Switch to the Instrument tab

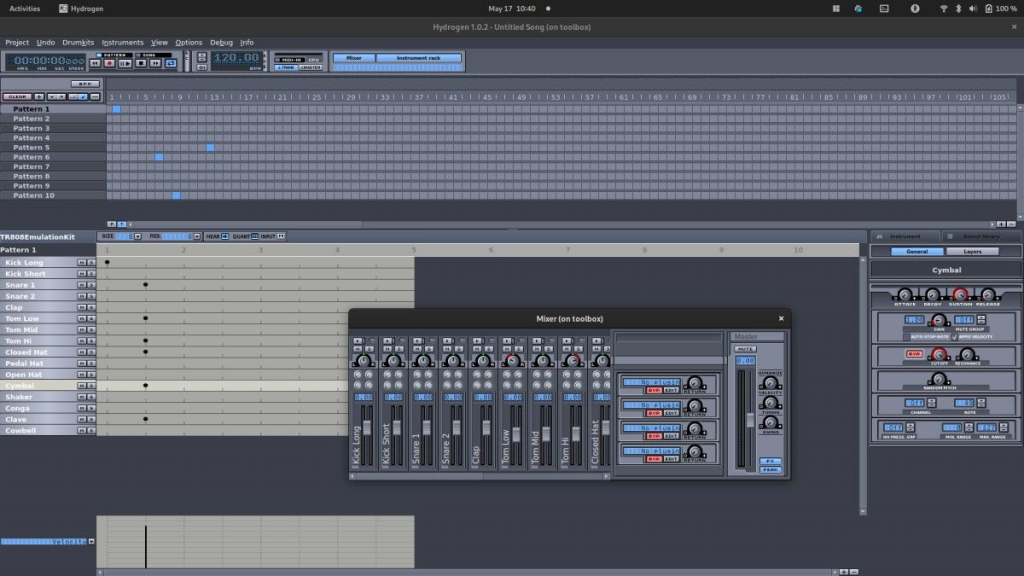(905, 236)
